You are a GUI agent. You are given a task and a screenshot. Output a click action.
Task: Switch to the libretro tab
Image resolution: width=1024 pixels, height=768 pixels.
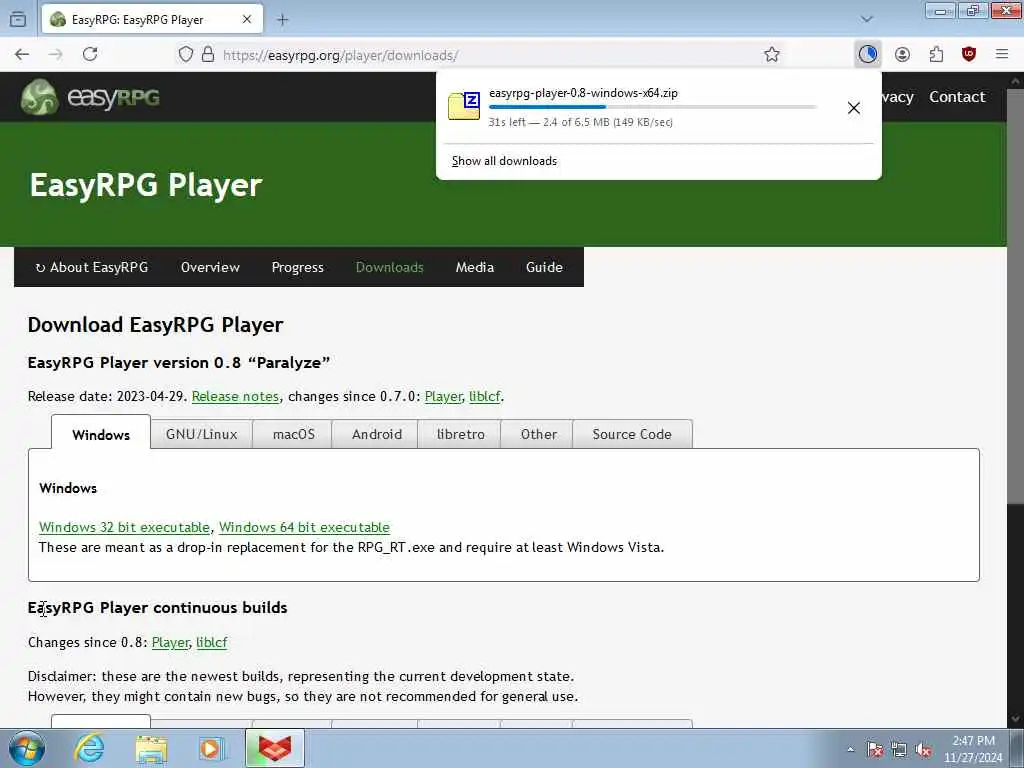click(460, 434)
